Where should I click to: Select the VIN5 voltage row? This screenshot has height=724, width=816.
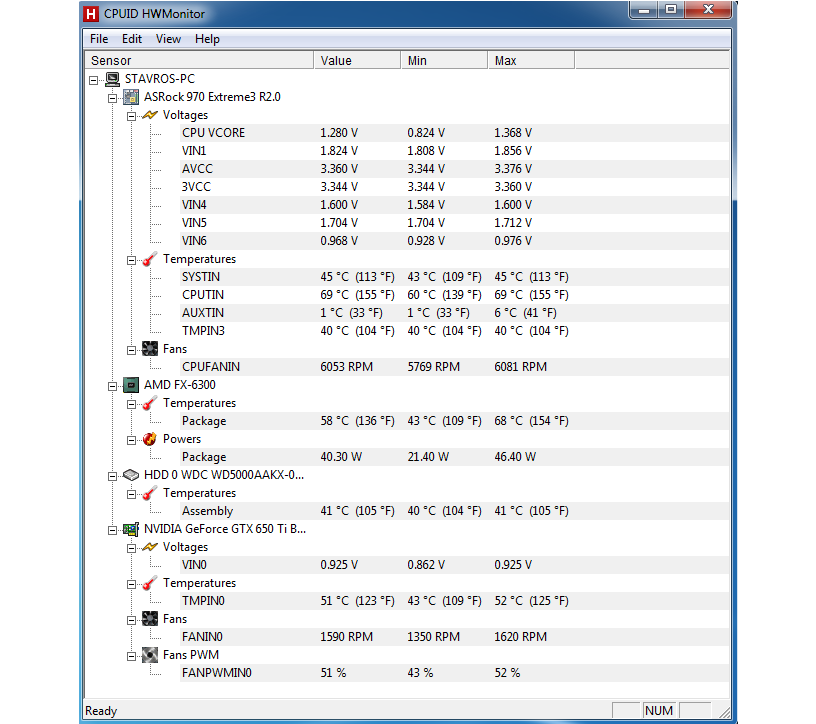click(454, 223)
